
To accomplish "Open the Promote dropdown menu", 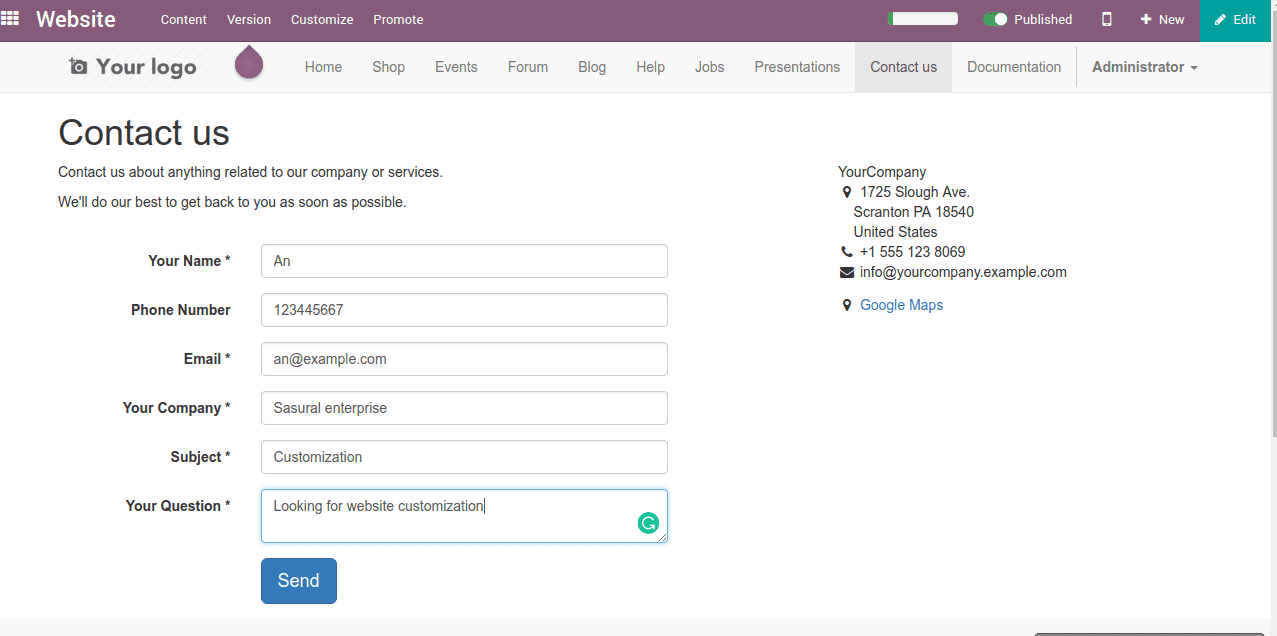I will pos(398,19).
